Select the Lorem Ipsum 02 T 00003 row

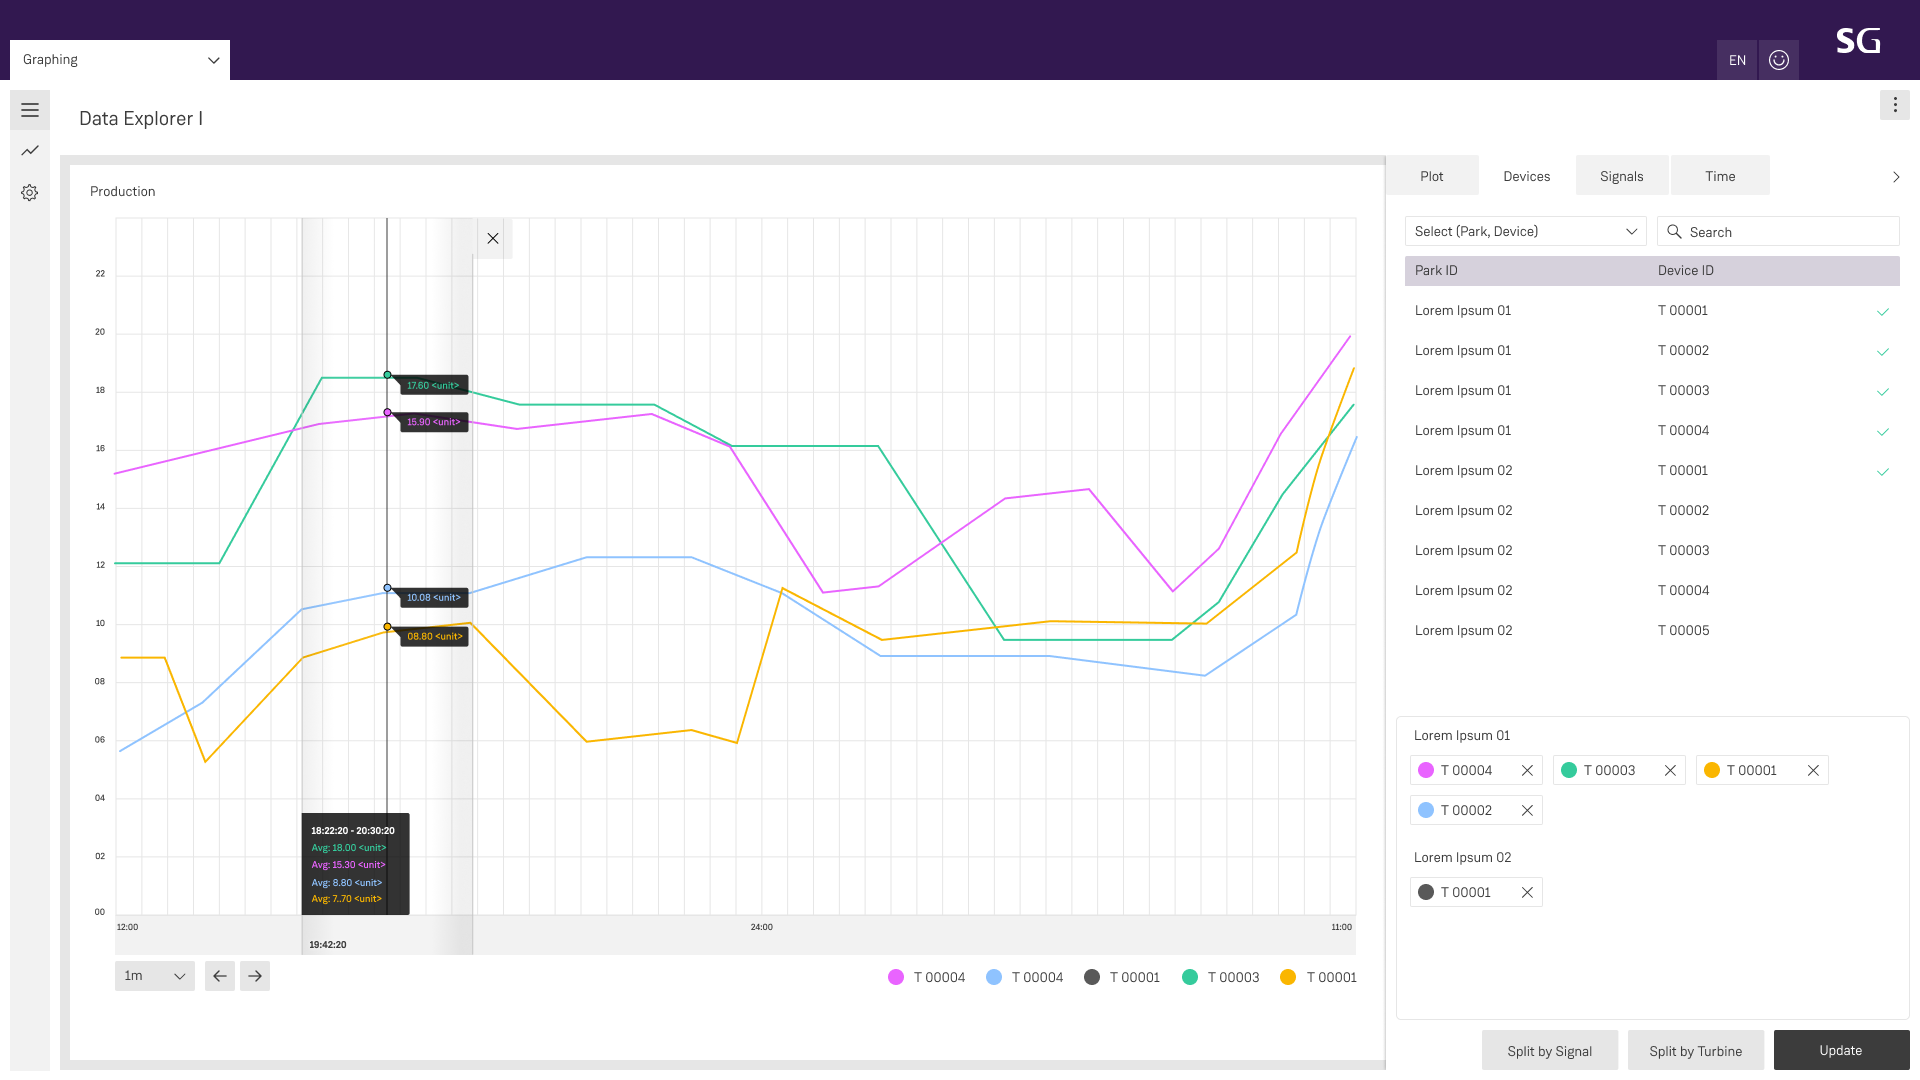pos(1652,550)
